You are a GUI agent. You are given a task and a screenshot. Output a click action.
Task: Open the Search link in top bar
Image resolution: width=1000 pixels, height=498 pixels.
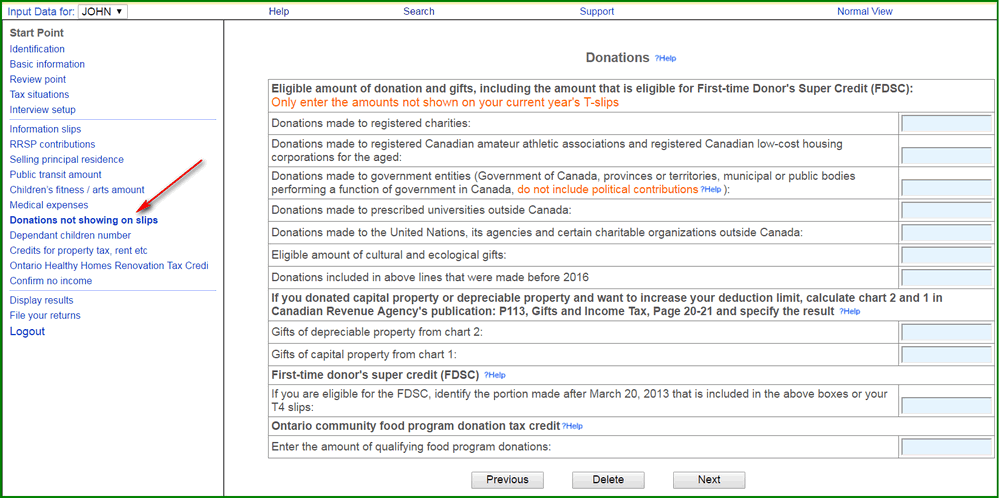[x=419, y=11]
